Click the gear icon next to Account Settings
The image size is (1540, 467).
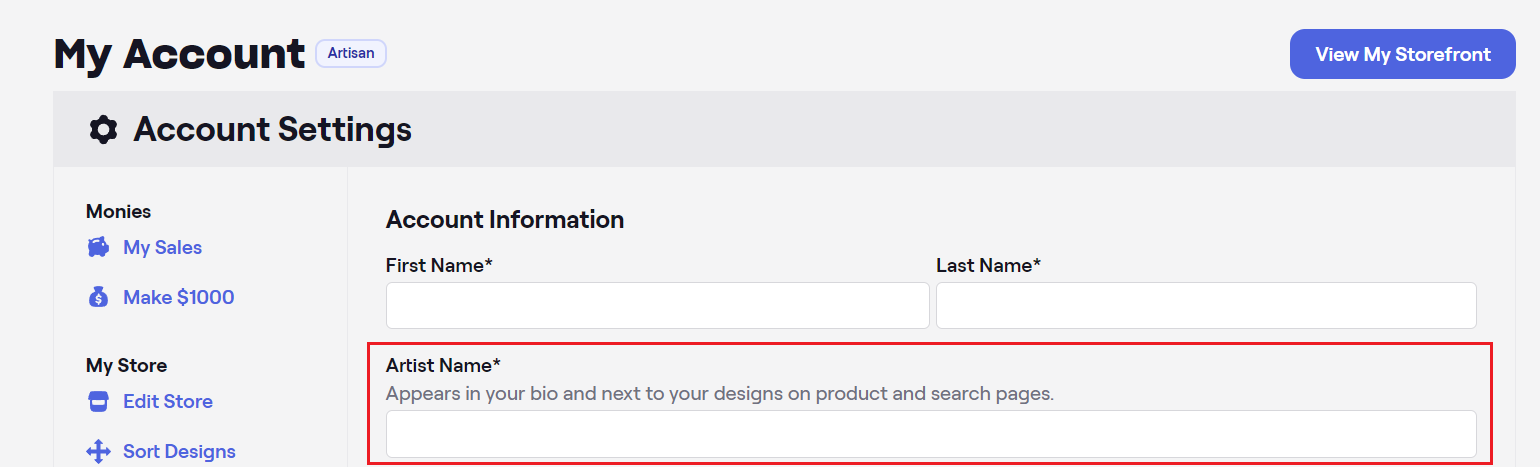click(x=103, y=130)
